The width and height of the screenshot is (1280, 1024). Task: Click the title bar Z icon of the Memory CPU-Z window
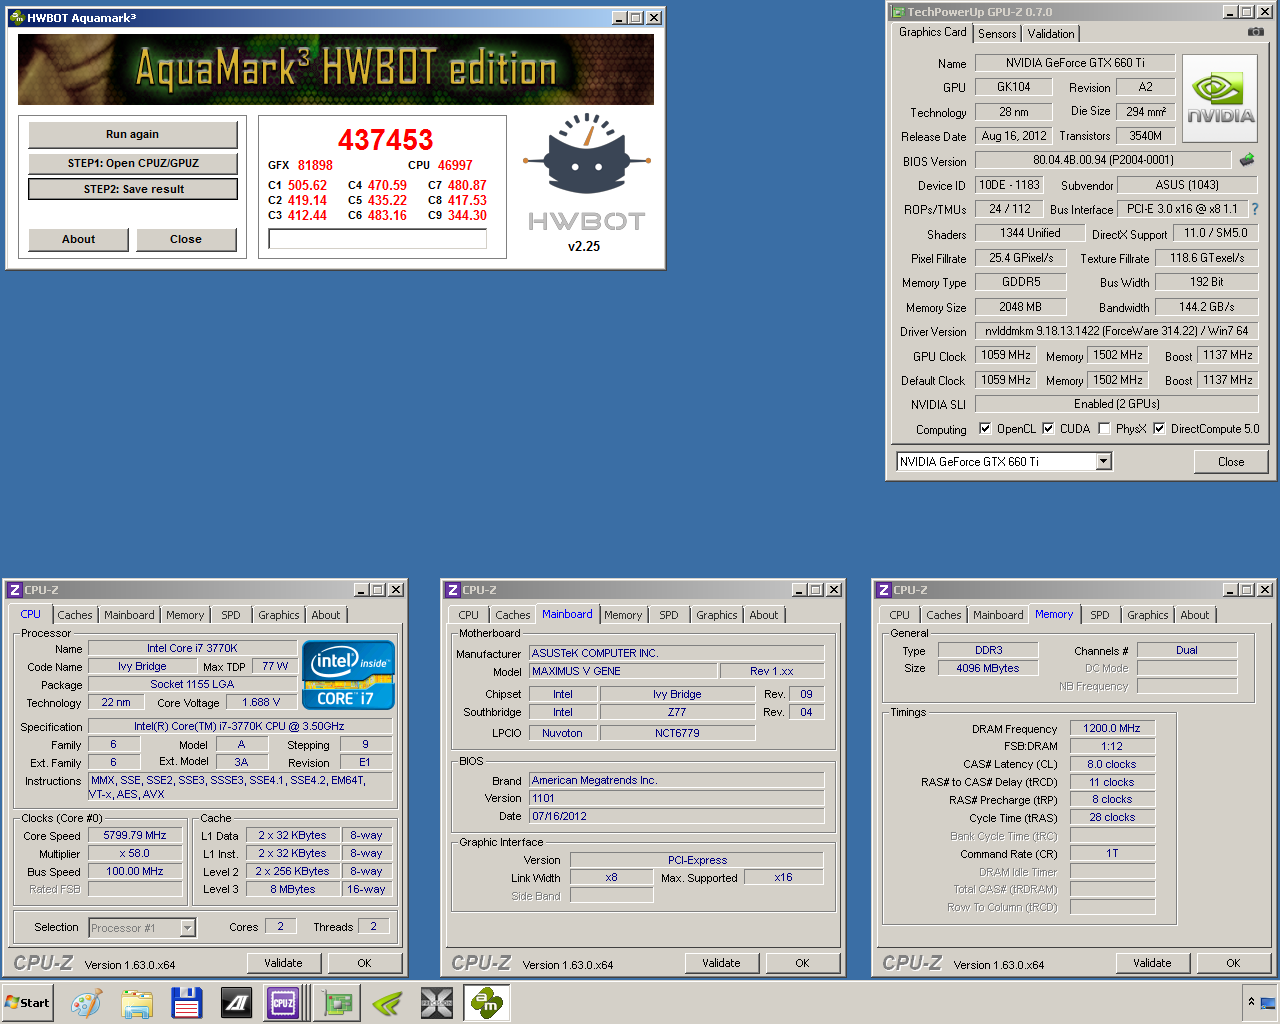883,590
